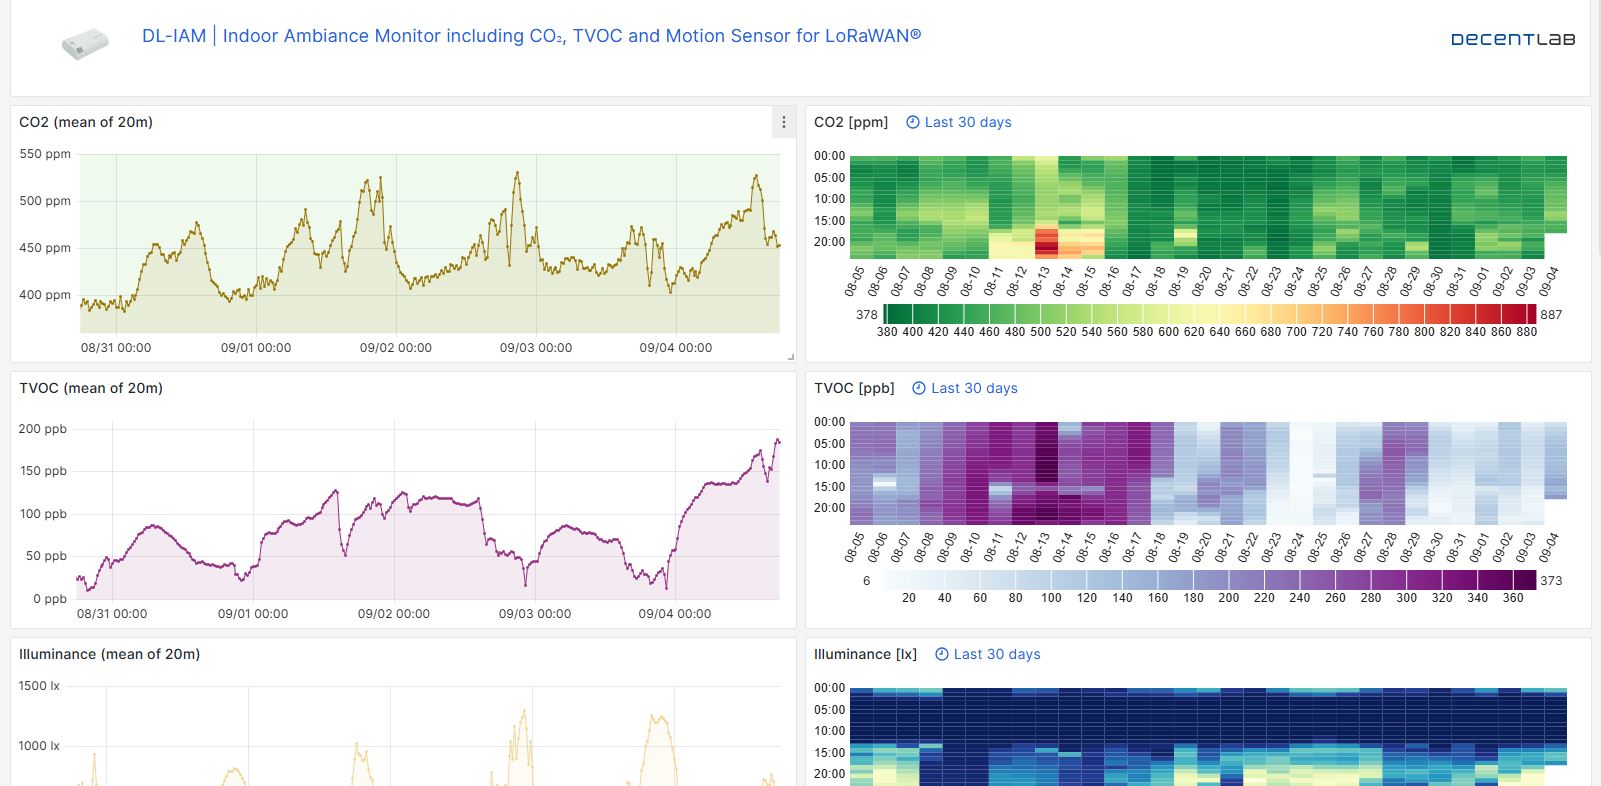Image resolution: width=1601 pixels, height=786 pixels.
Task: Click 'Last 30 days' in TVOC [ppb] panel
Action: pos(973,388)
